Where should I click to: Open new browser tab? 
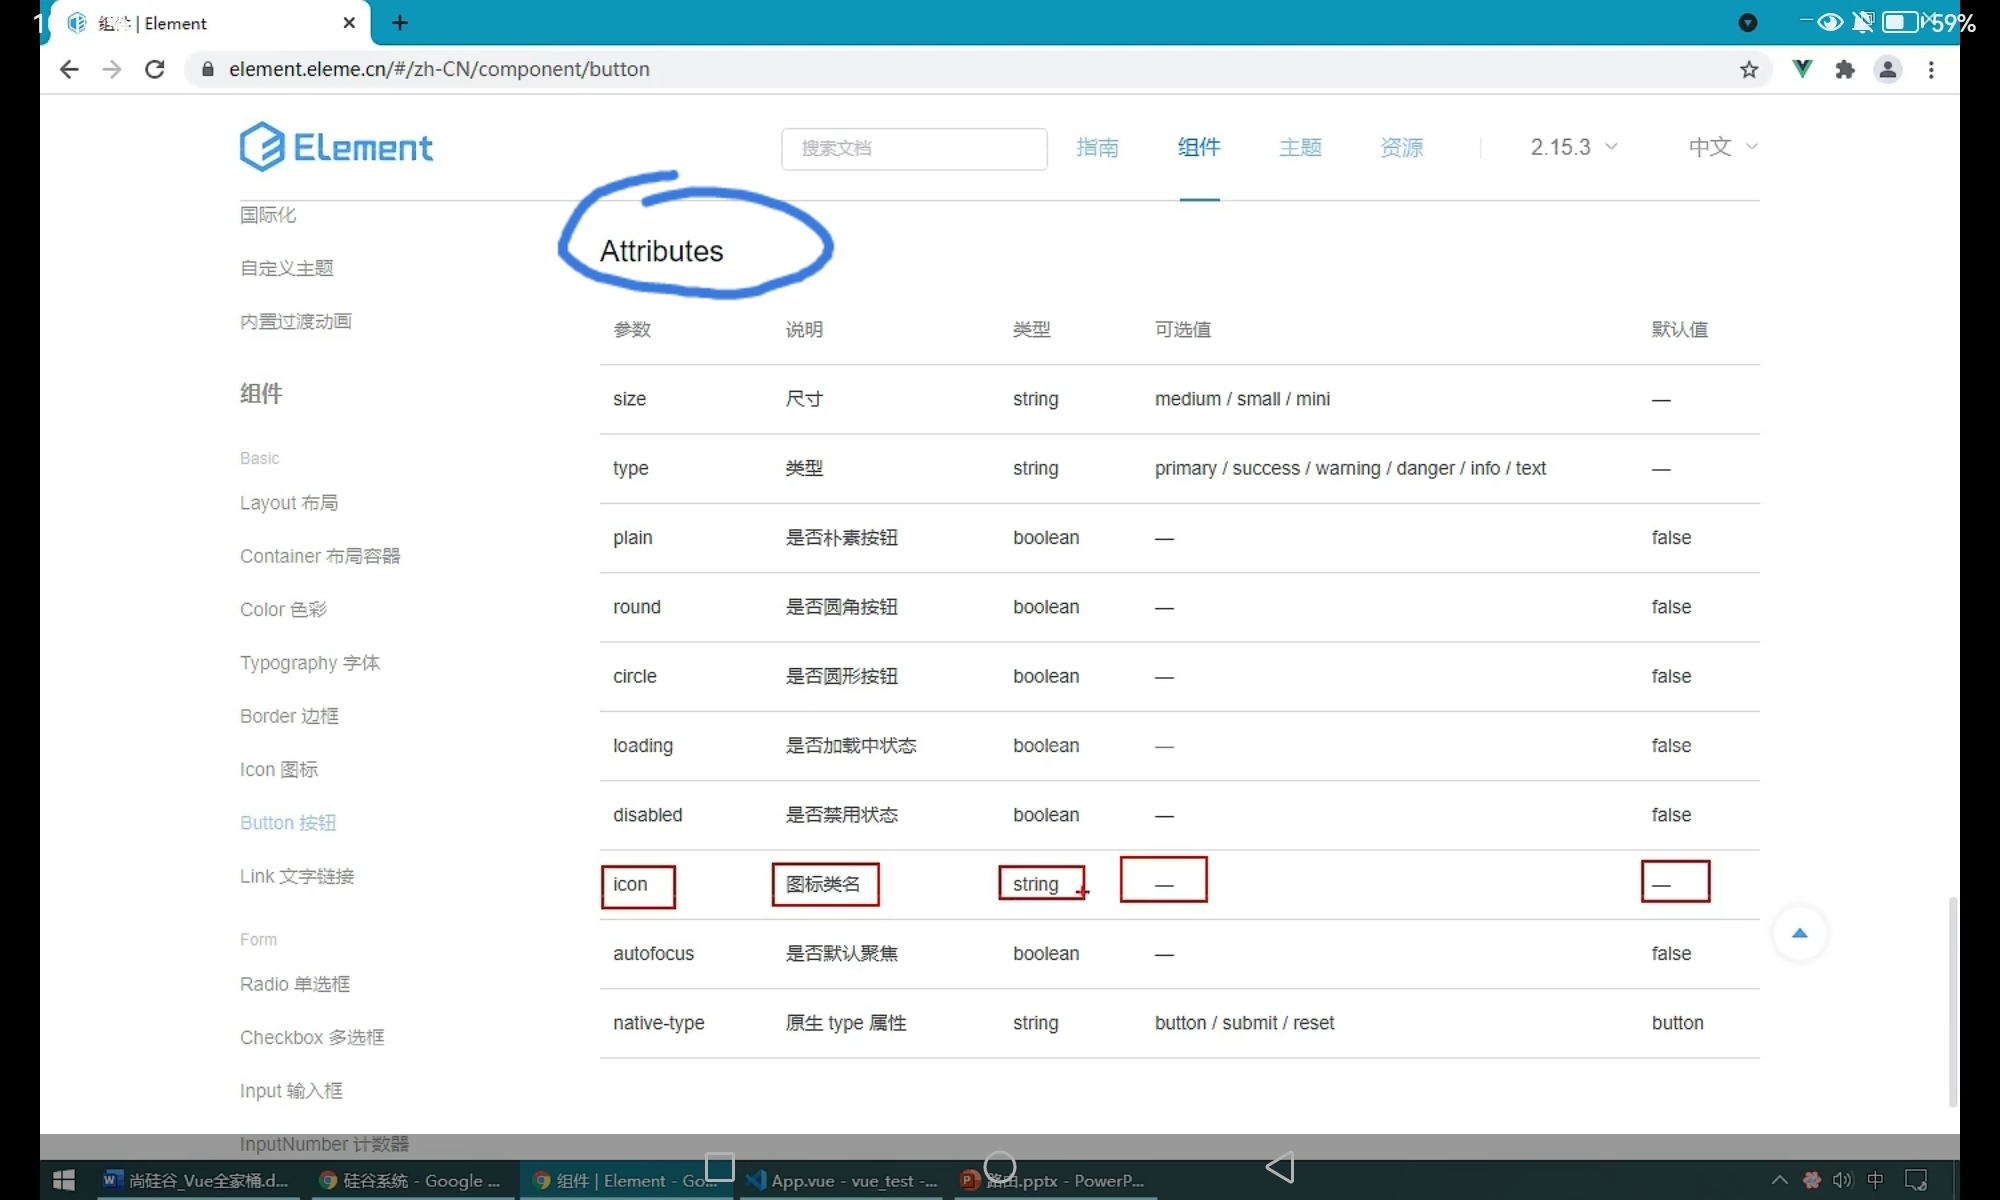click(x=400, y=23)
